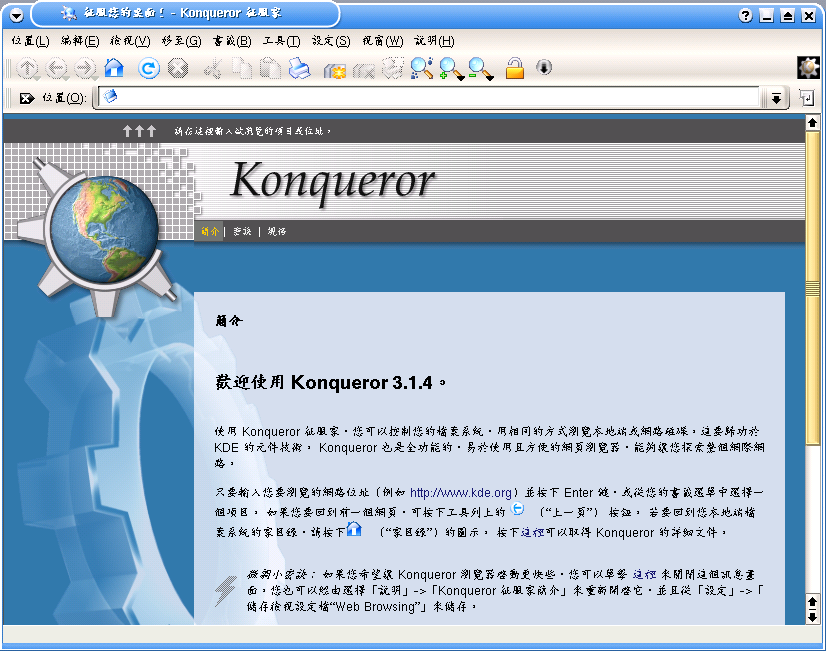Clear the location bar with the X button
The height and width of the screenshot is (651, 826).
[27, 98]
